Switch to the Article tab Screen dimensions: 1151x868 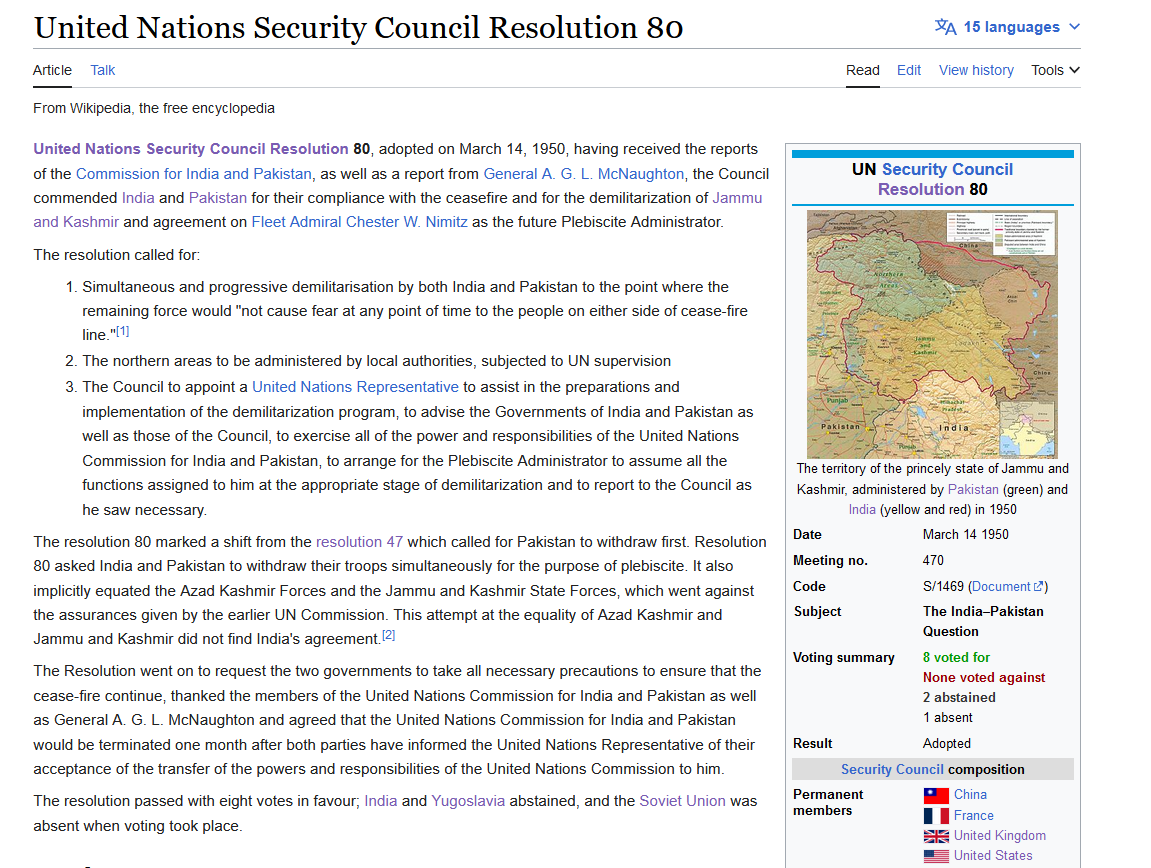tap(52, 70)
